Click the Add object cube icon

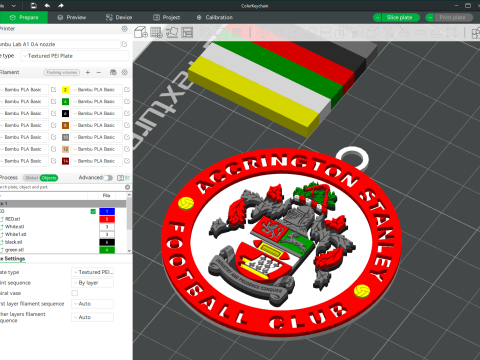141,32
